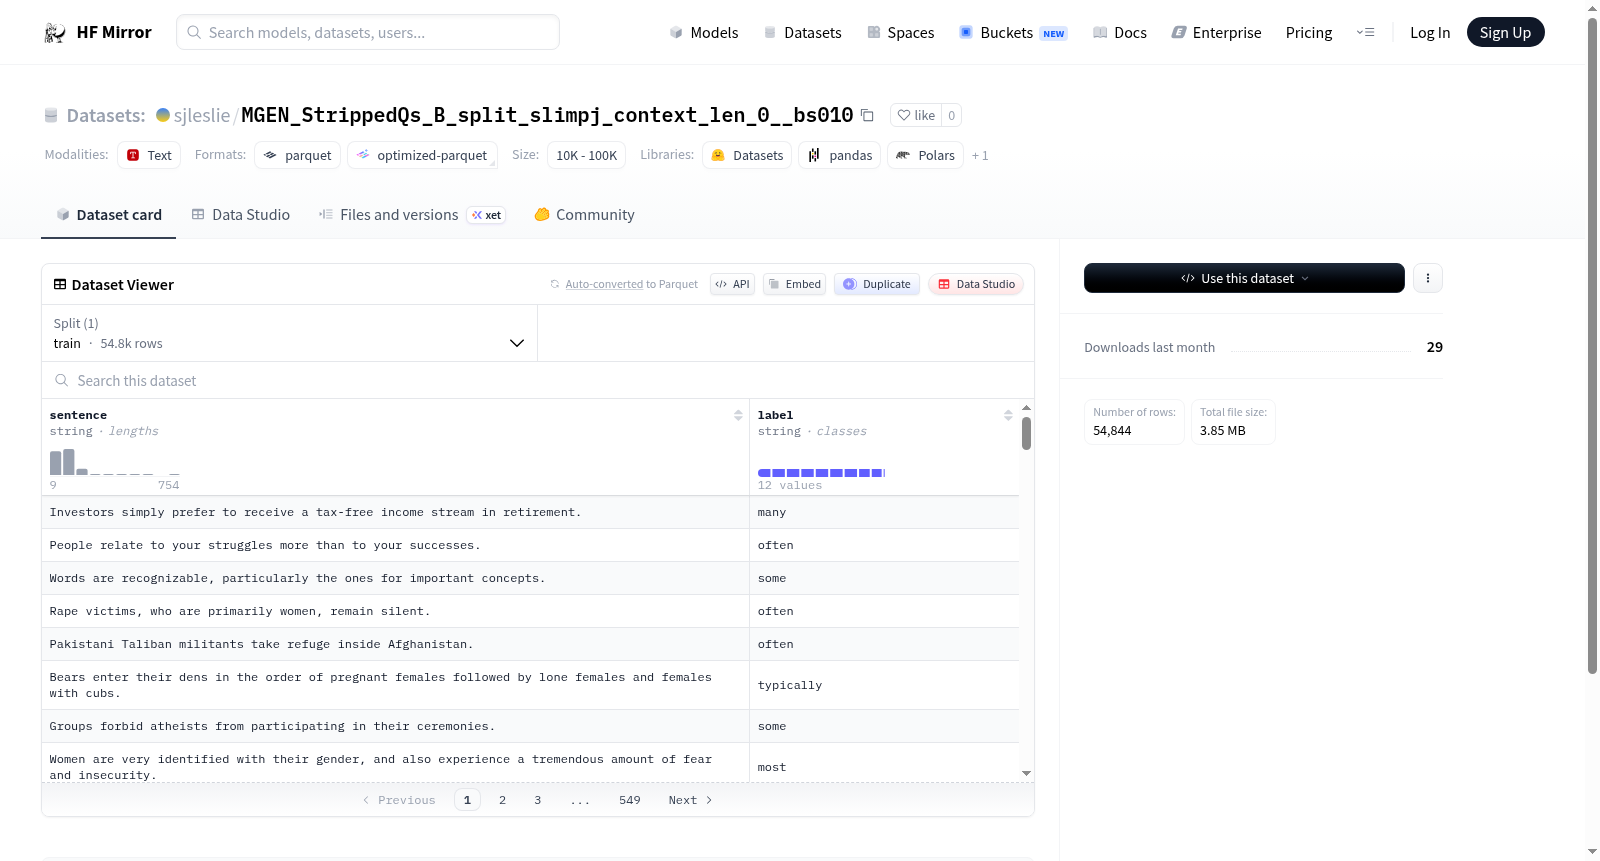1600x861 pixels.
Task: Open Buckets in top navigation
Action: tap(1013, 33)
